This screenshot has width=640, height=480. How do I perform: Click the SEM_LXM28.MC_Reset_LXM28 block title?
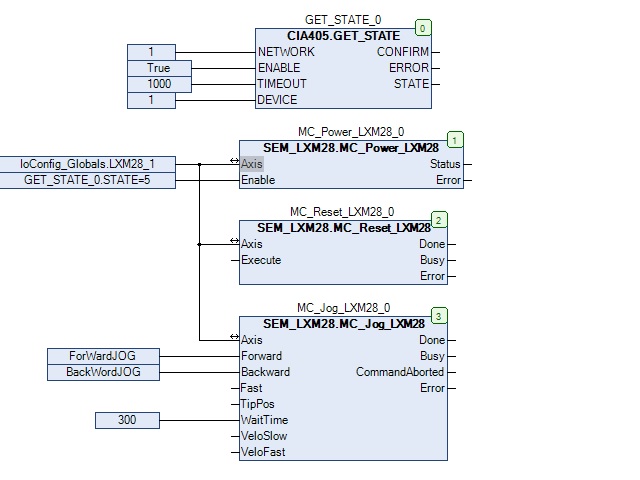342,228
